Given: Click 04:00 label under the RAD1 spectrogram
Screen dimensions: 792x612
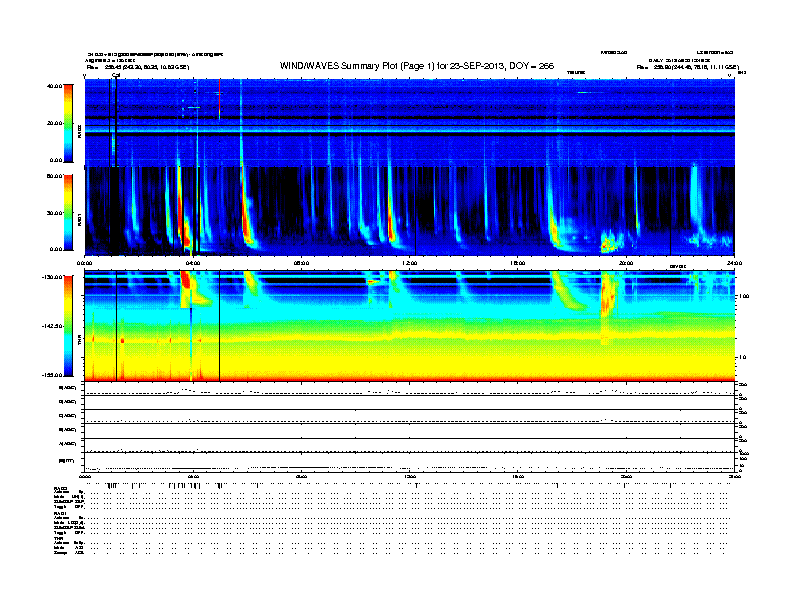Looking at the screenshot, I should [193, 263].
